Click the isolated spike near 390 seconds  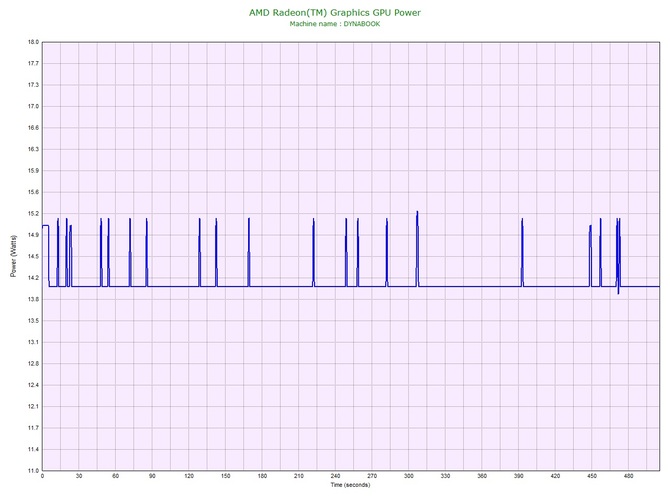coord(521,222)
